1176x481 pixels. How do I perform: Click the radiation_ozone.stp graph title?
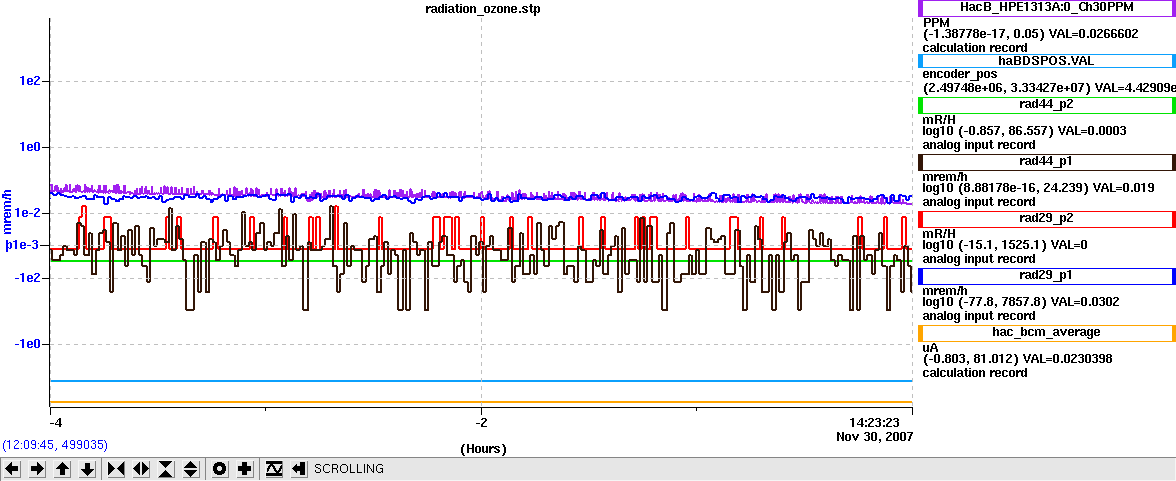pyautogui.click(x=482, y=9)
